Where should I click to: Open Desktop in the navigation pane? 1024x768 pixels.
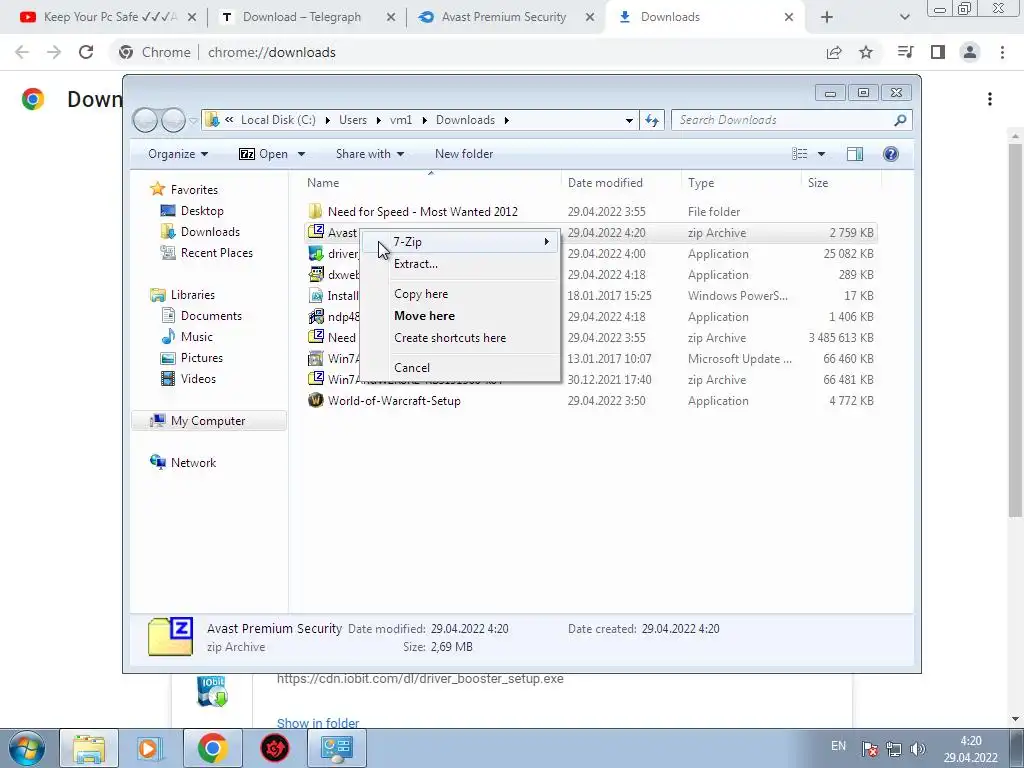[202, 211]
